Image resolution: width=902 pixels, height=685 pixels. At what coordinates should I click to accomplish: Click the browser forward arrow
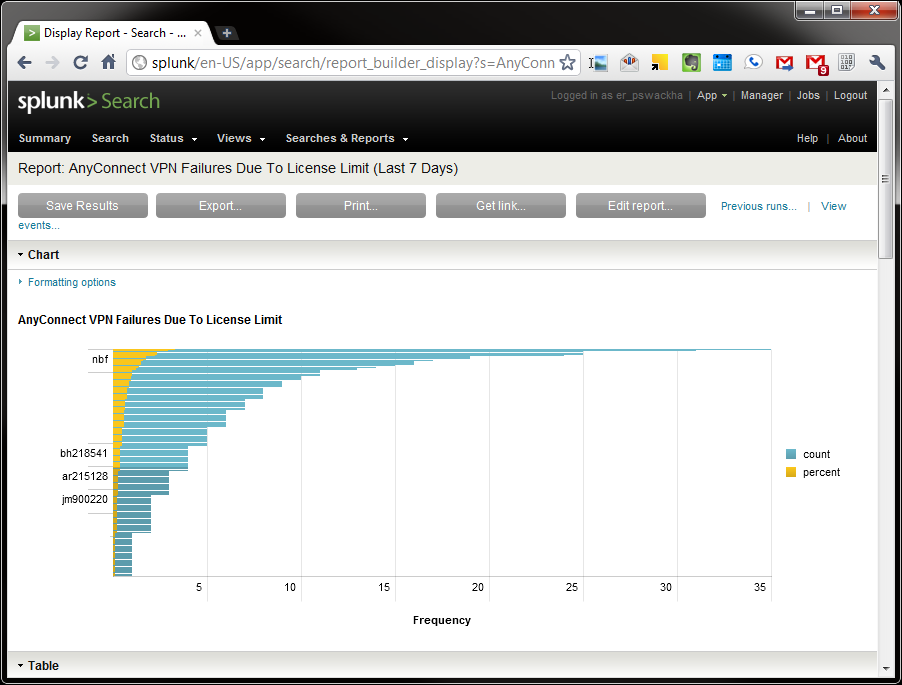click(52, 63)
